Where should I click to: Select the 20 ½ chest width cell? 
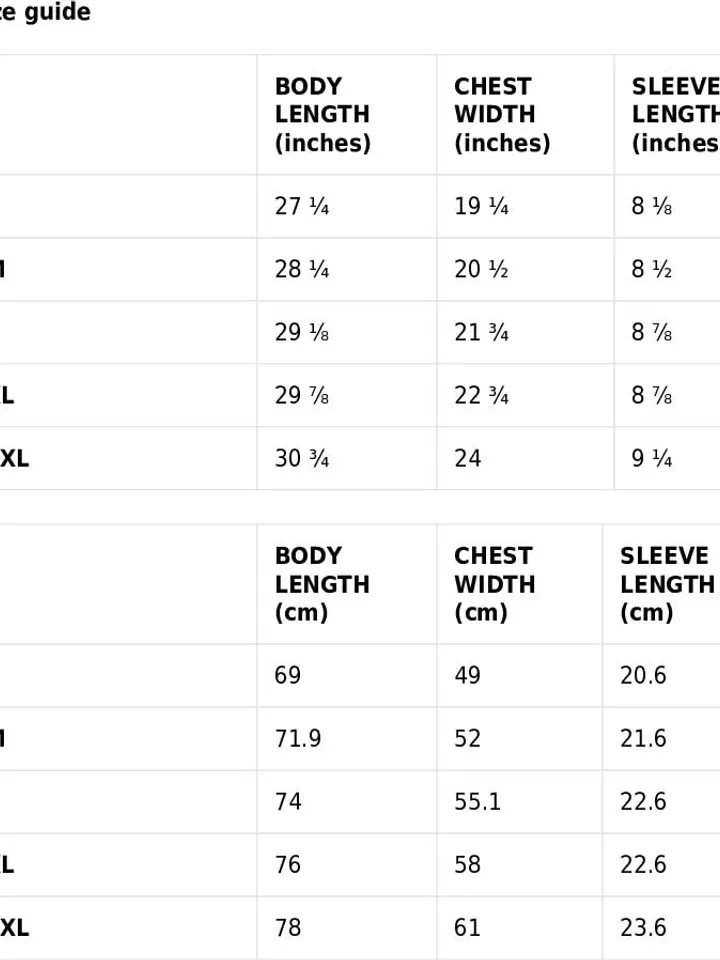tap(525, 269)
